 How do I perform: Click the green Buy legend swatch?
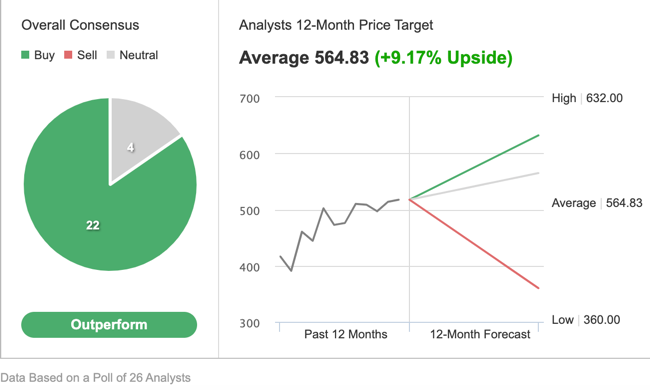(x=25, y=55)
